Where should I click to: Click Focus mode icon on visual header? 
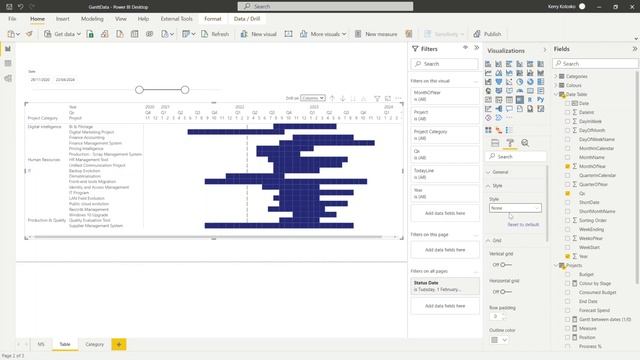388,98
